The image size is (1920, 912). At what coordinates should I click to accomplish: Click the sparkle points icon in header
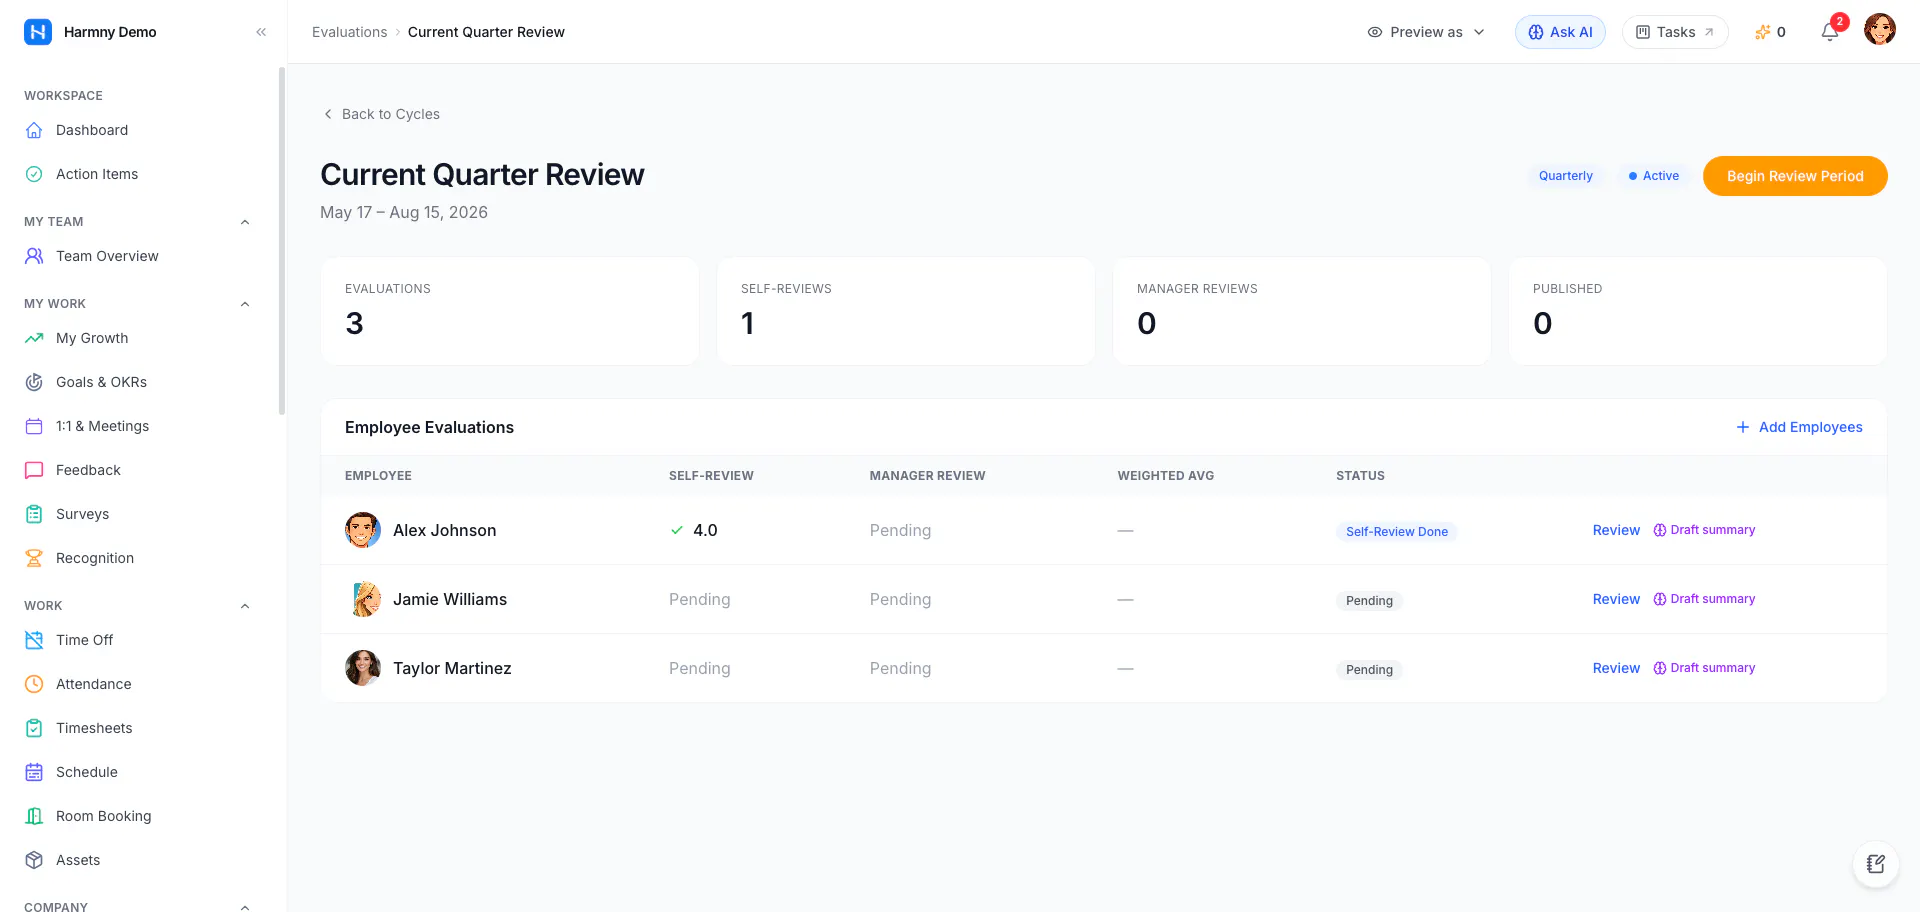(x=1762, y=32)
